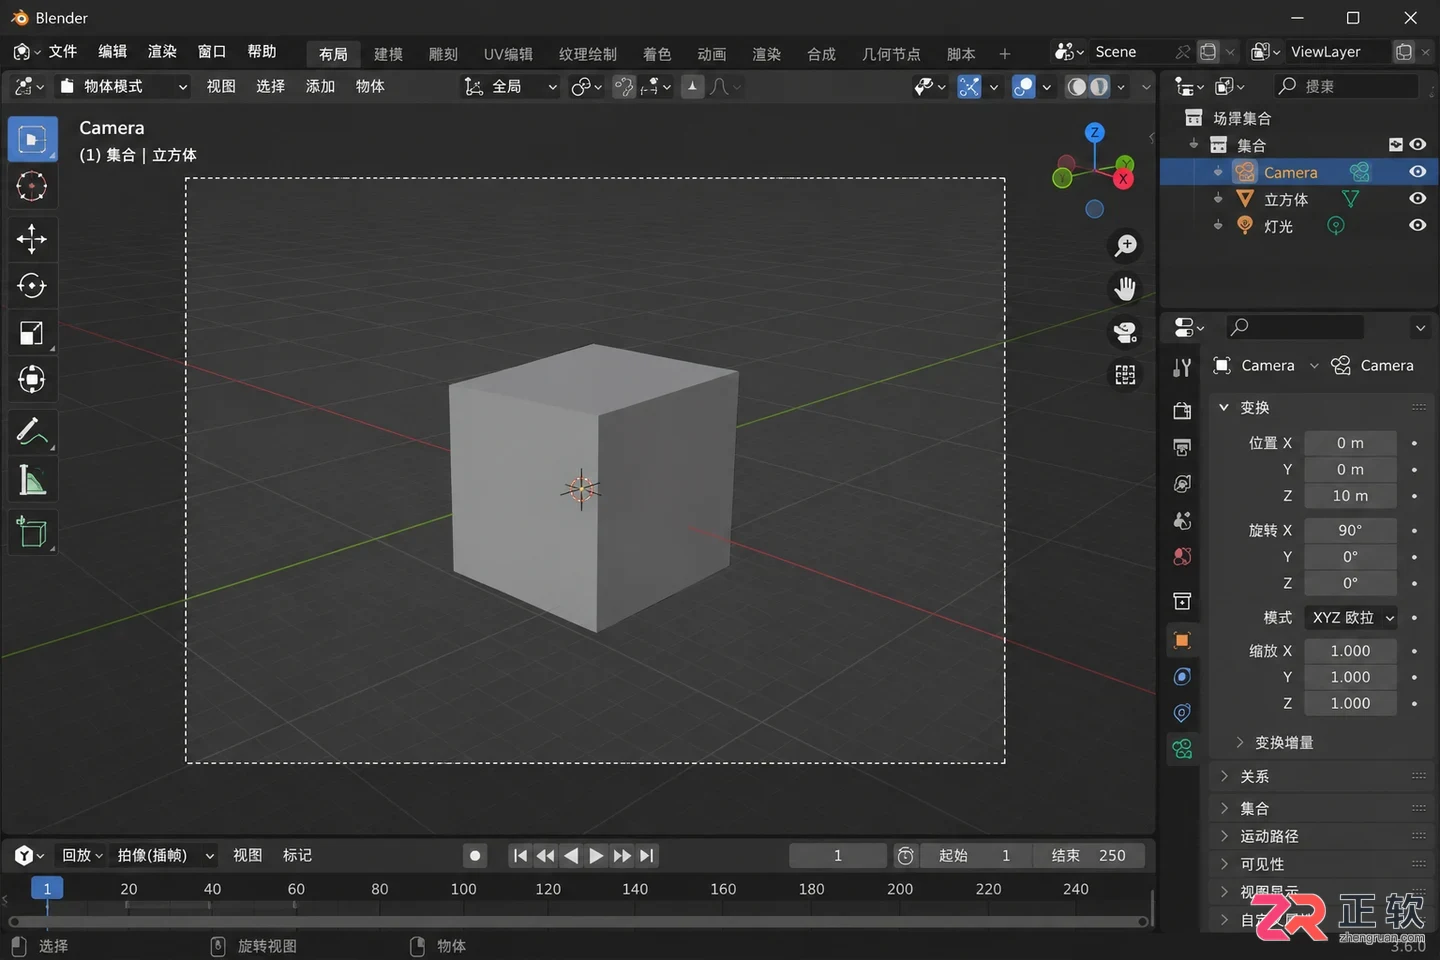Open the 全局 transform orientation dropdown
Viewport: 1440px width, 960px height.
click(509, 87)
